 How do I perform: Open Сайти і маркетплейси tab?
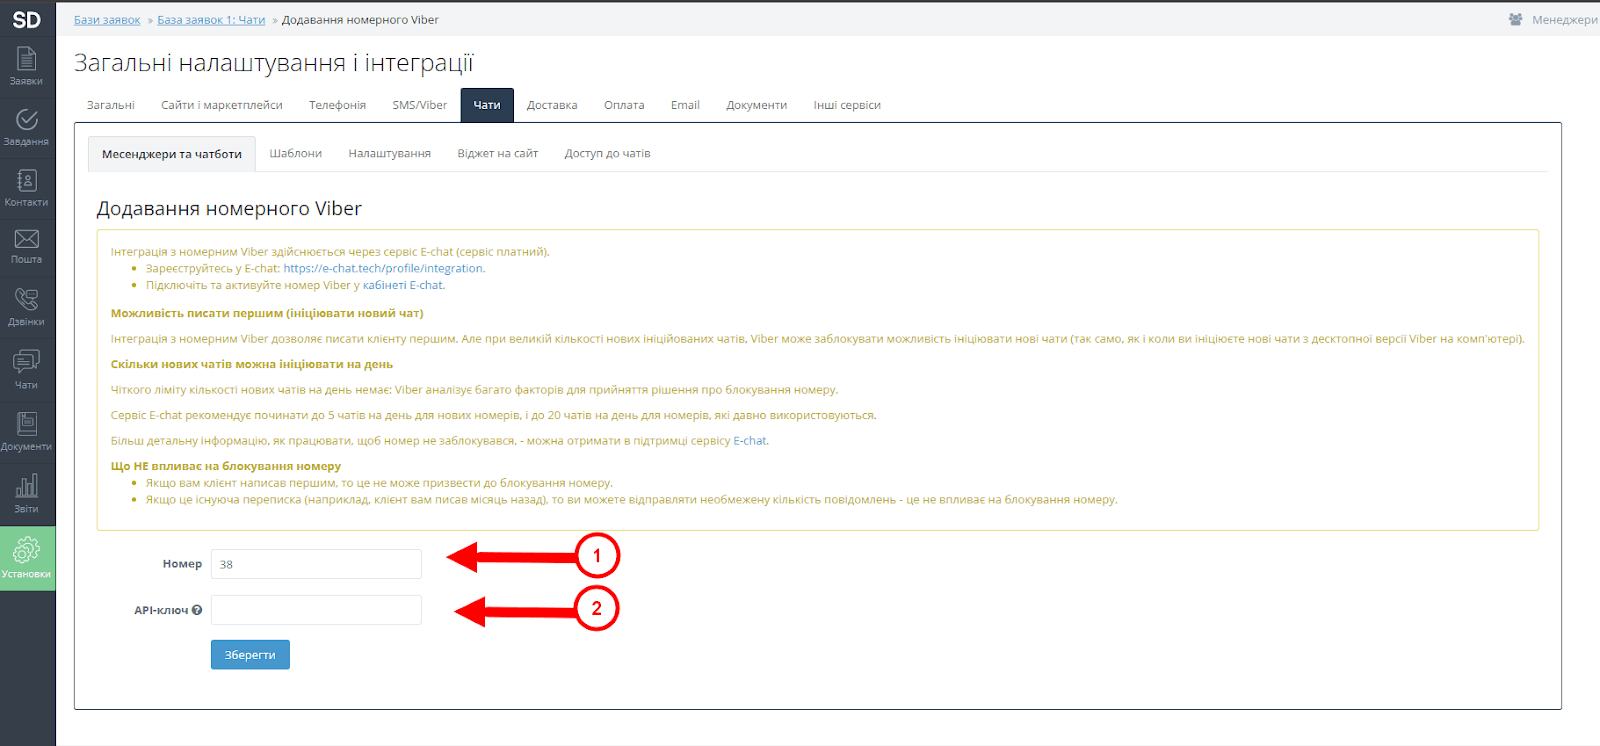(222, 105)
